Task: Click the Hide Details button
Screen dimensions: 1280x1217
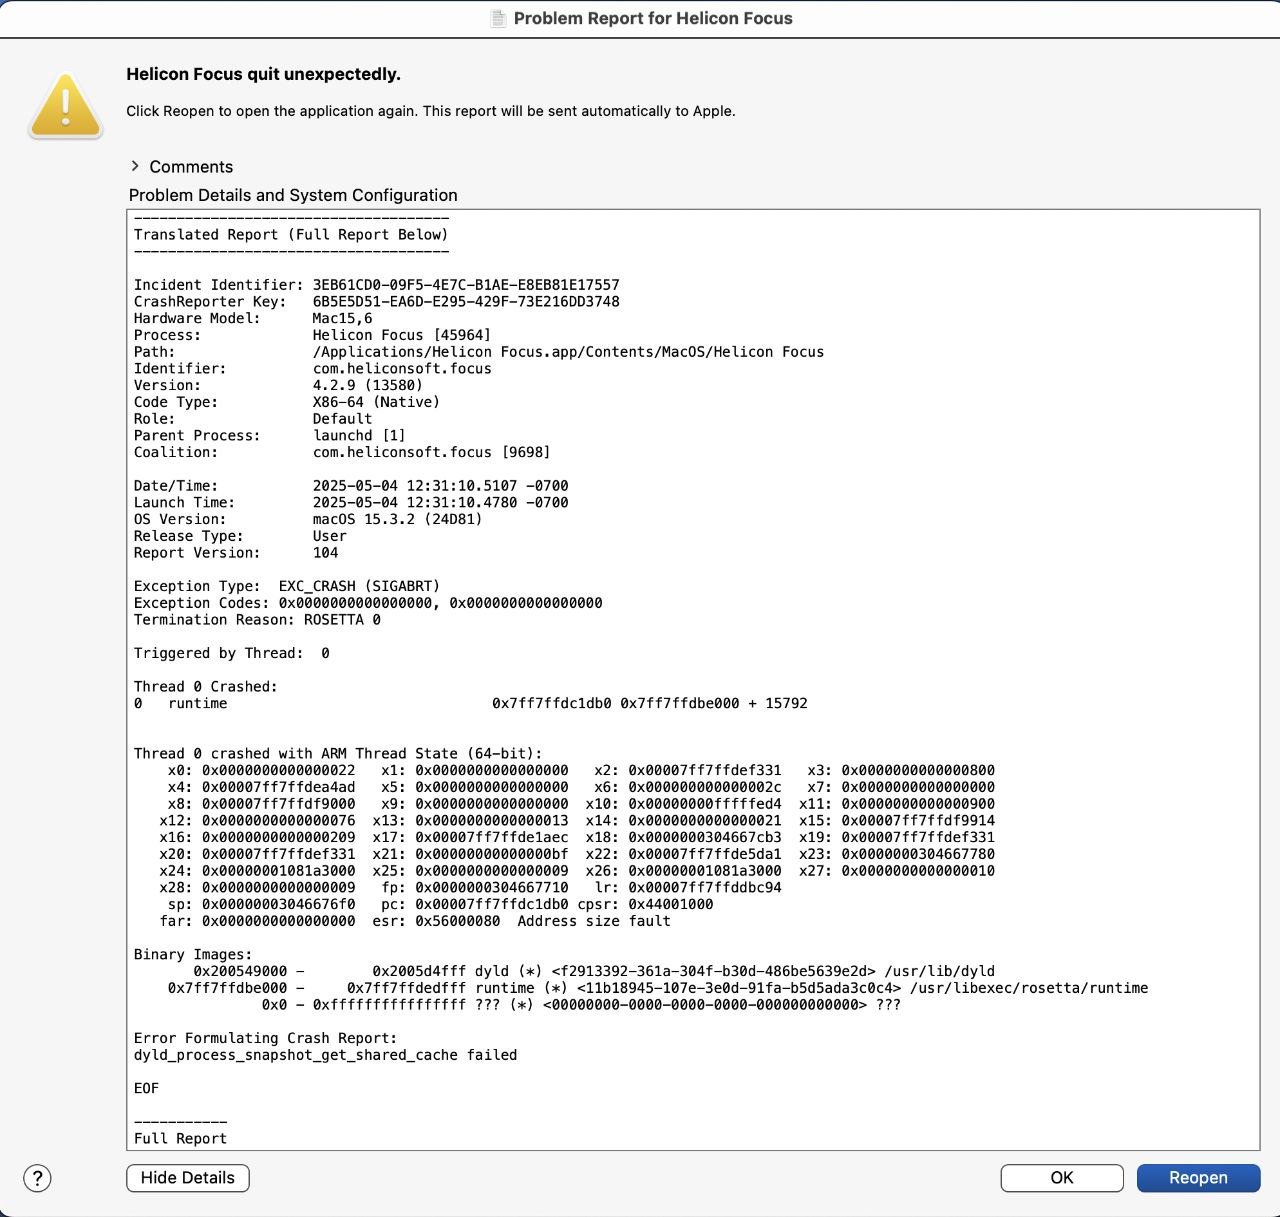Action: pyautogui.click(x=188, y=1178)
